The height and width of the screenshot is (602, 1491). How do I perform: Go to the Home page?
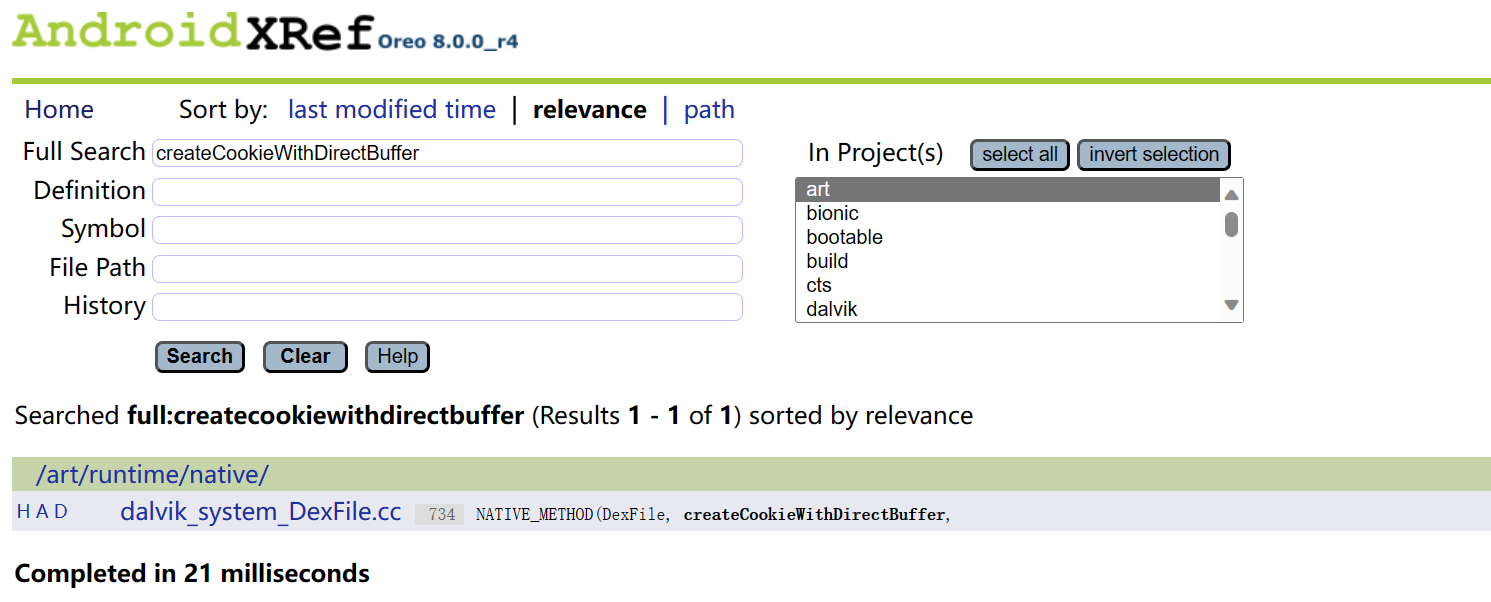click(59, 110)
